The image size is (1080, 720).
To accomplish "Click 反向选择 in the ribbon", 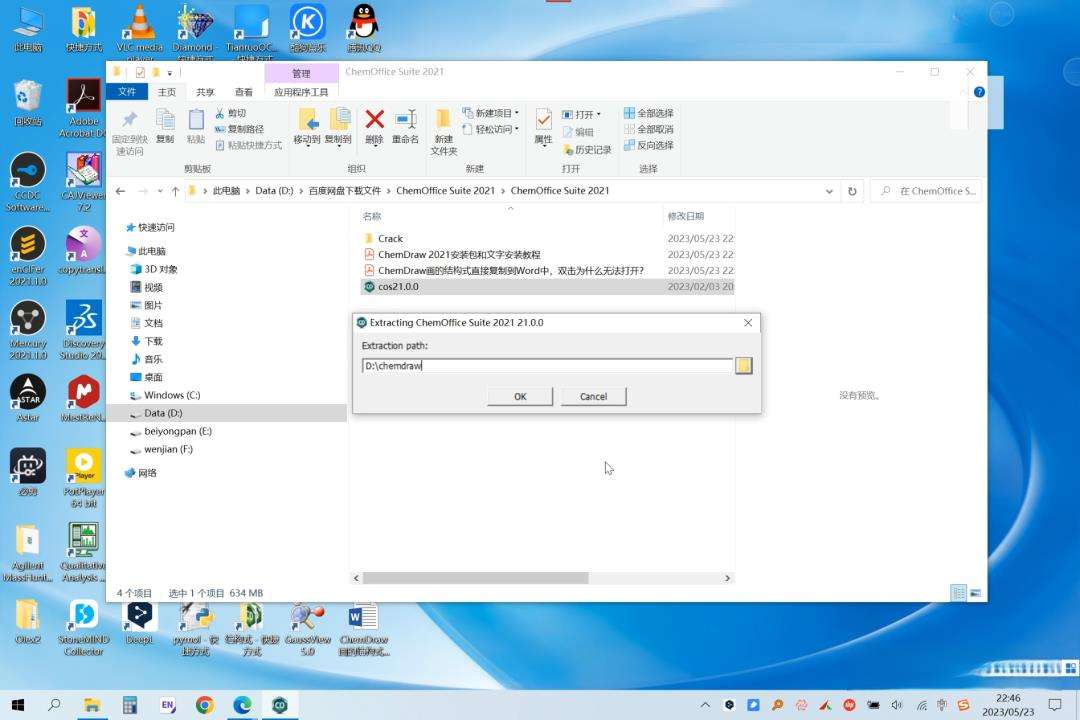I will pyautogui.click(x=649, y=145).
